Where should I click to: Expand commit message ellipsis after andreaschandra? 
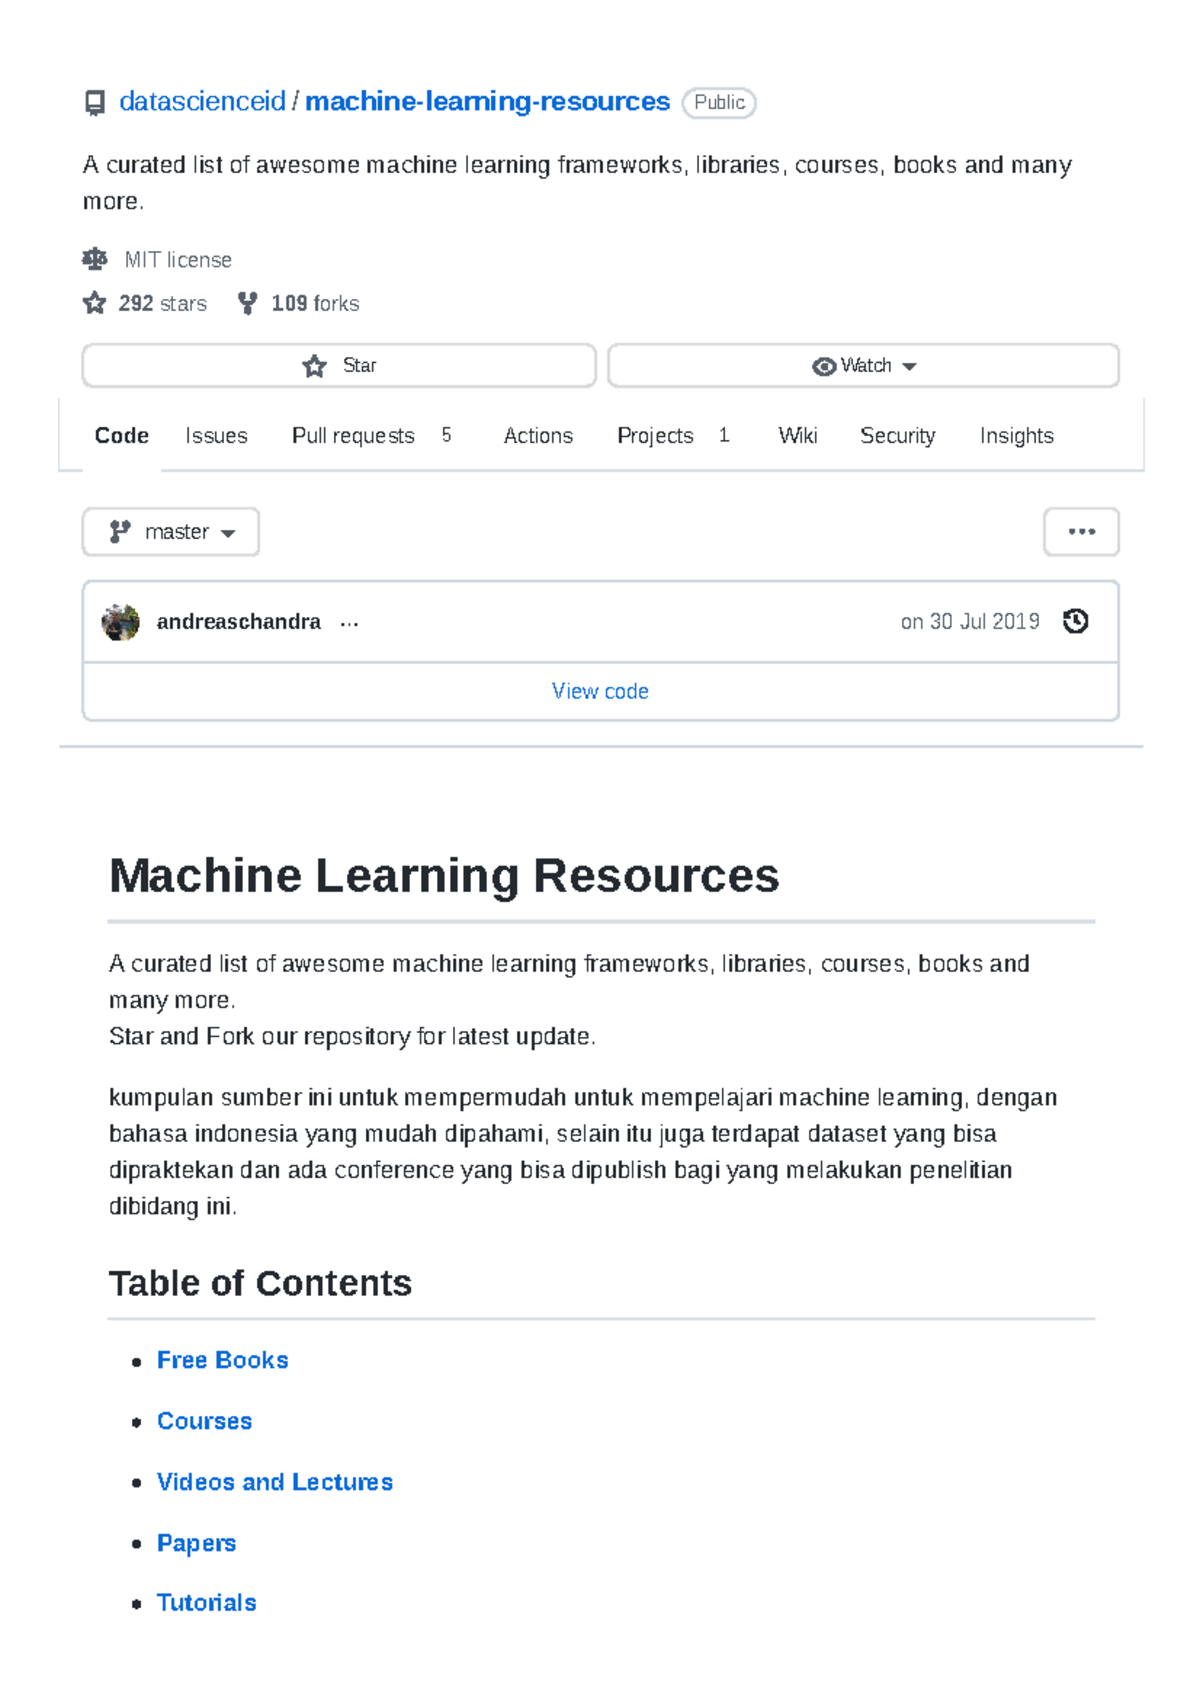(x=349, y=624)
